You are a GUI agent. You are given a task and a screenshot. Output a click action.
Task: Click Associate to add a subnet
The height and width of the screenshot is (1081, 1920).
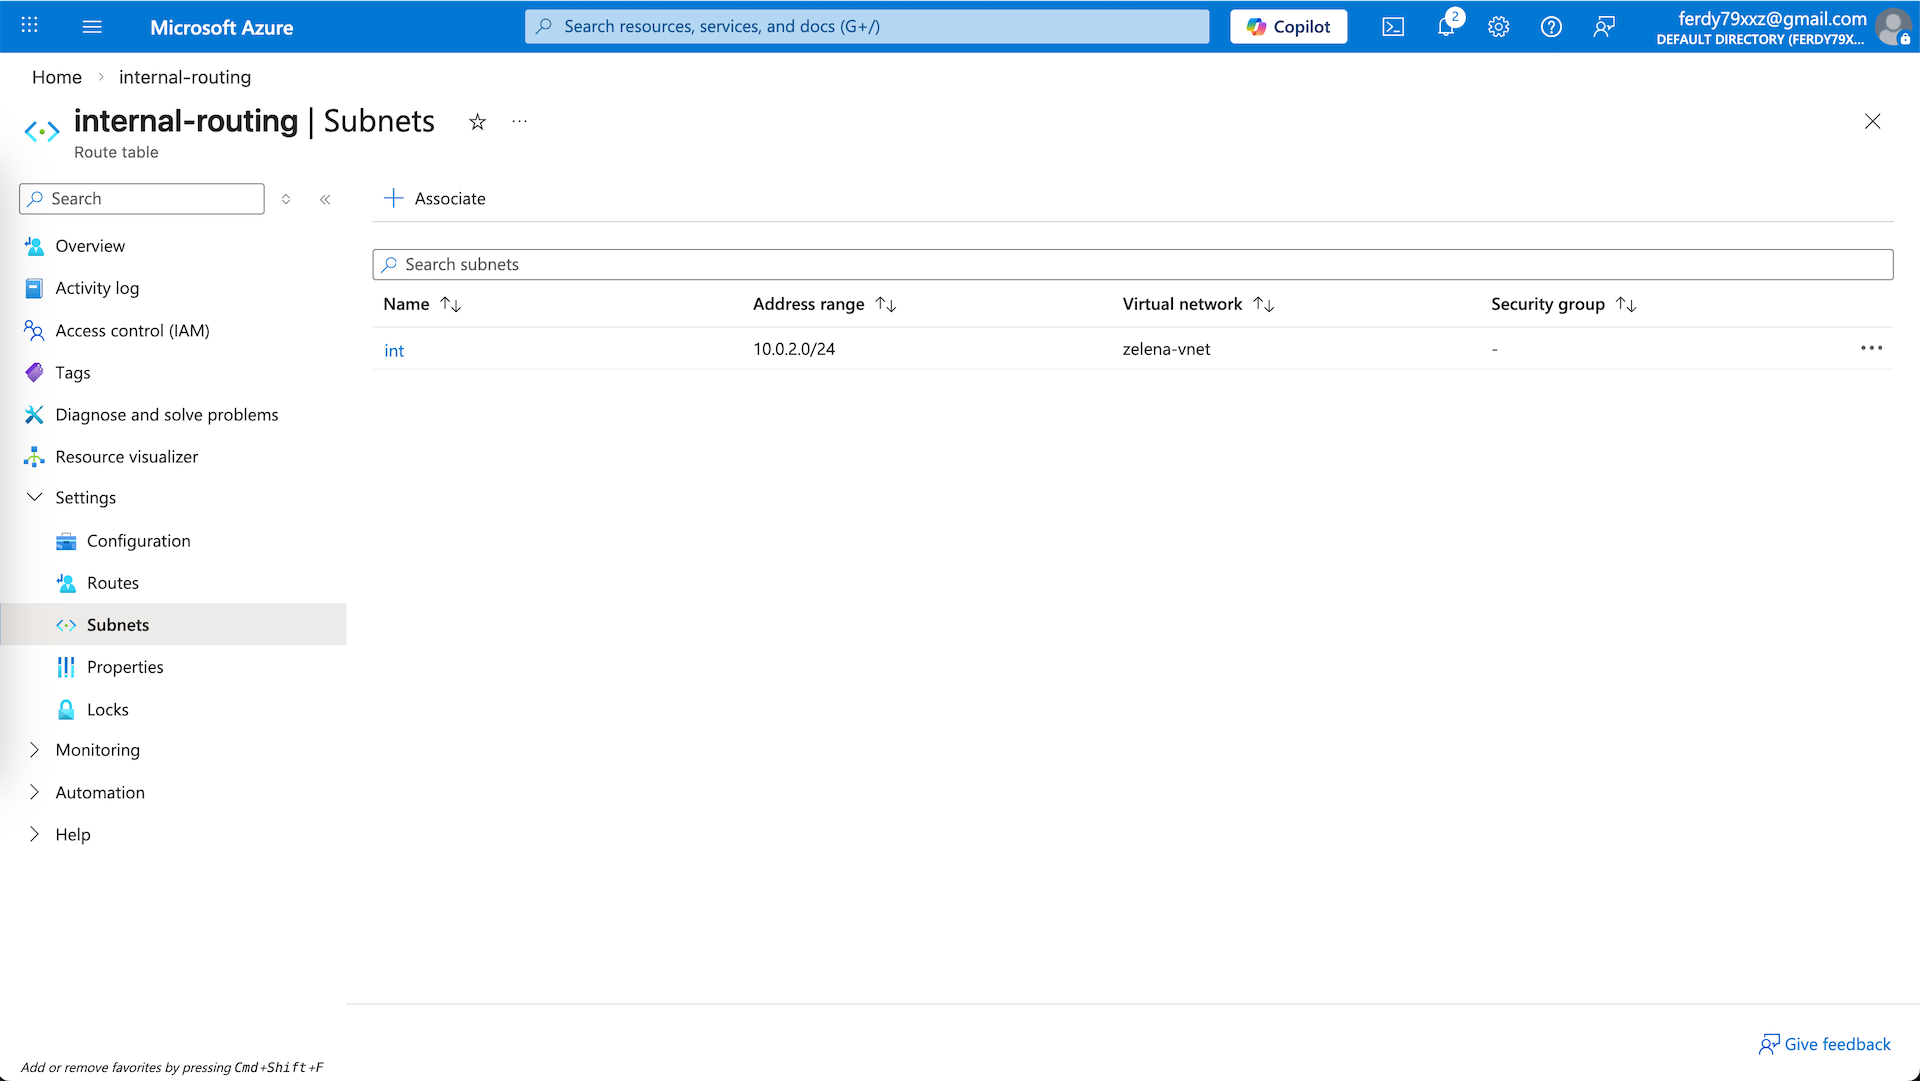435,198
